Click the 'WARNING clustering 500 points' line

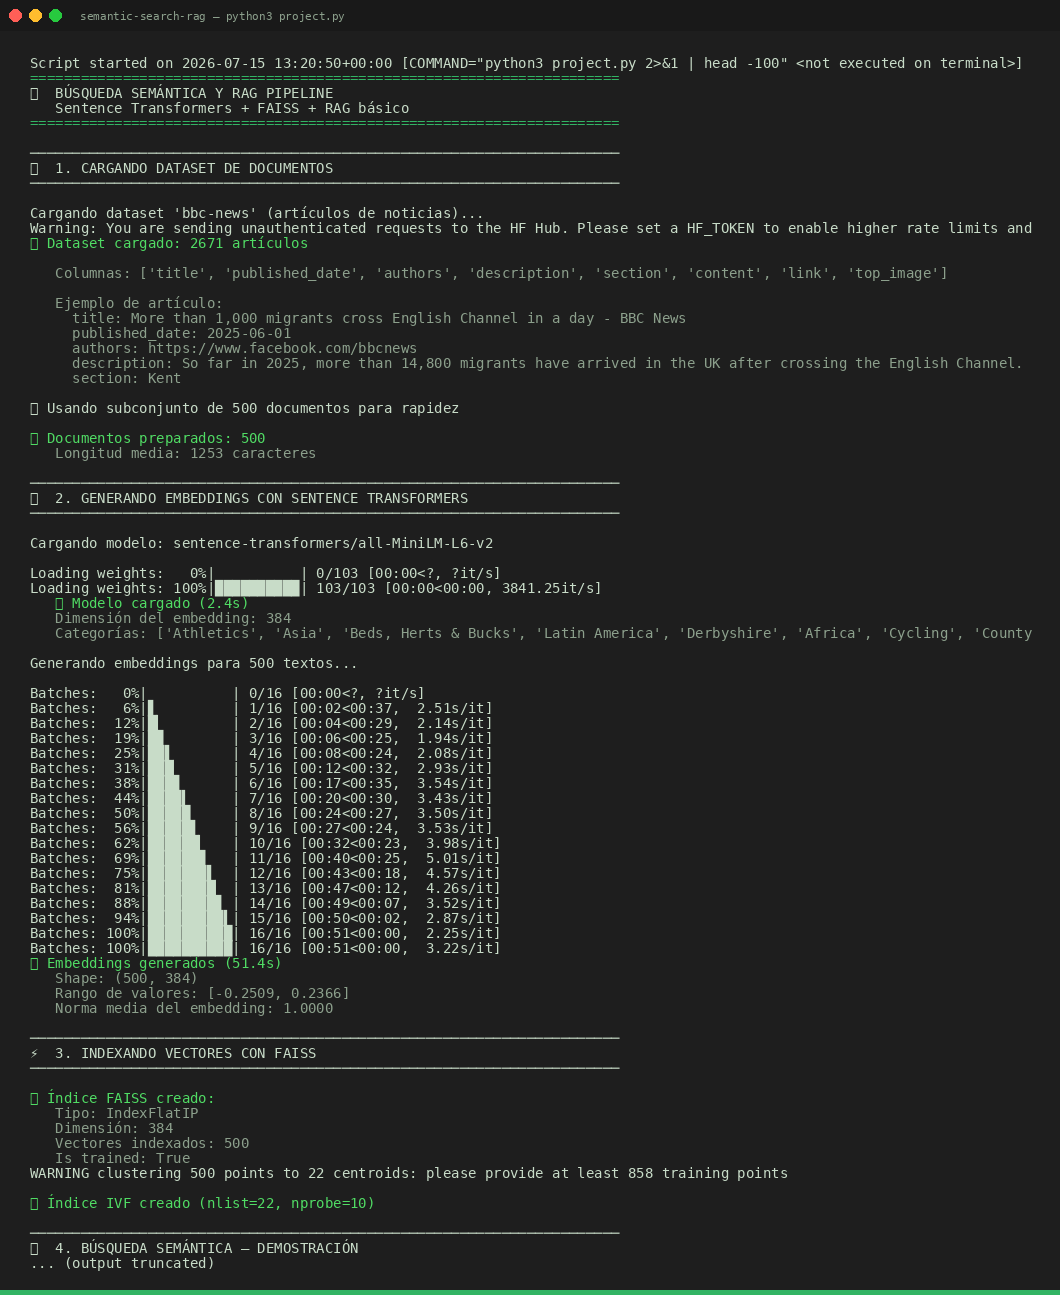pyautogui.click(x=409, y=1173)
